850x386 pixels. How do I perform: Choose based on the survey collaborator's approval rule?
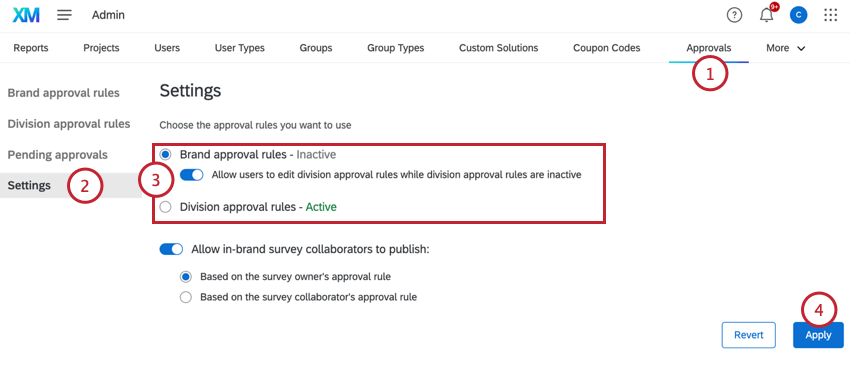[186, 297]
